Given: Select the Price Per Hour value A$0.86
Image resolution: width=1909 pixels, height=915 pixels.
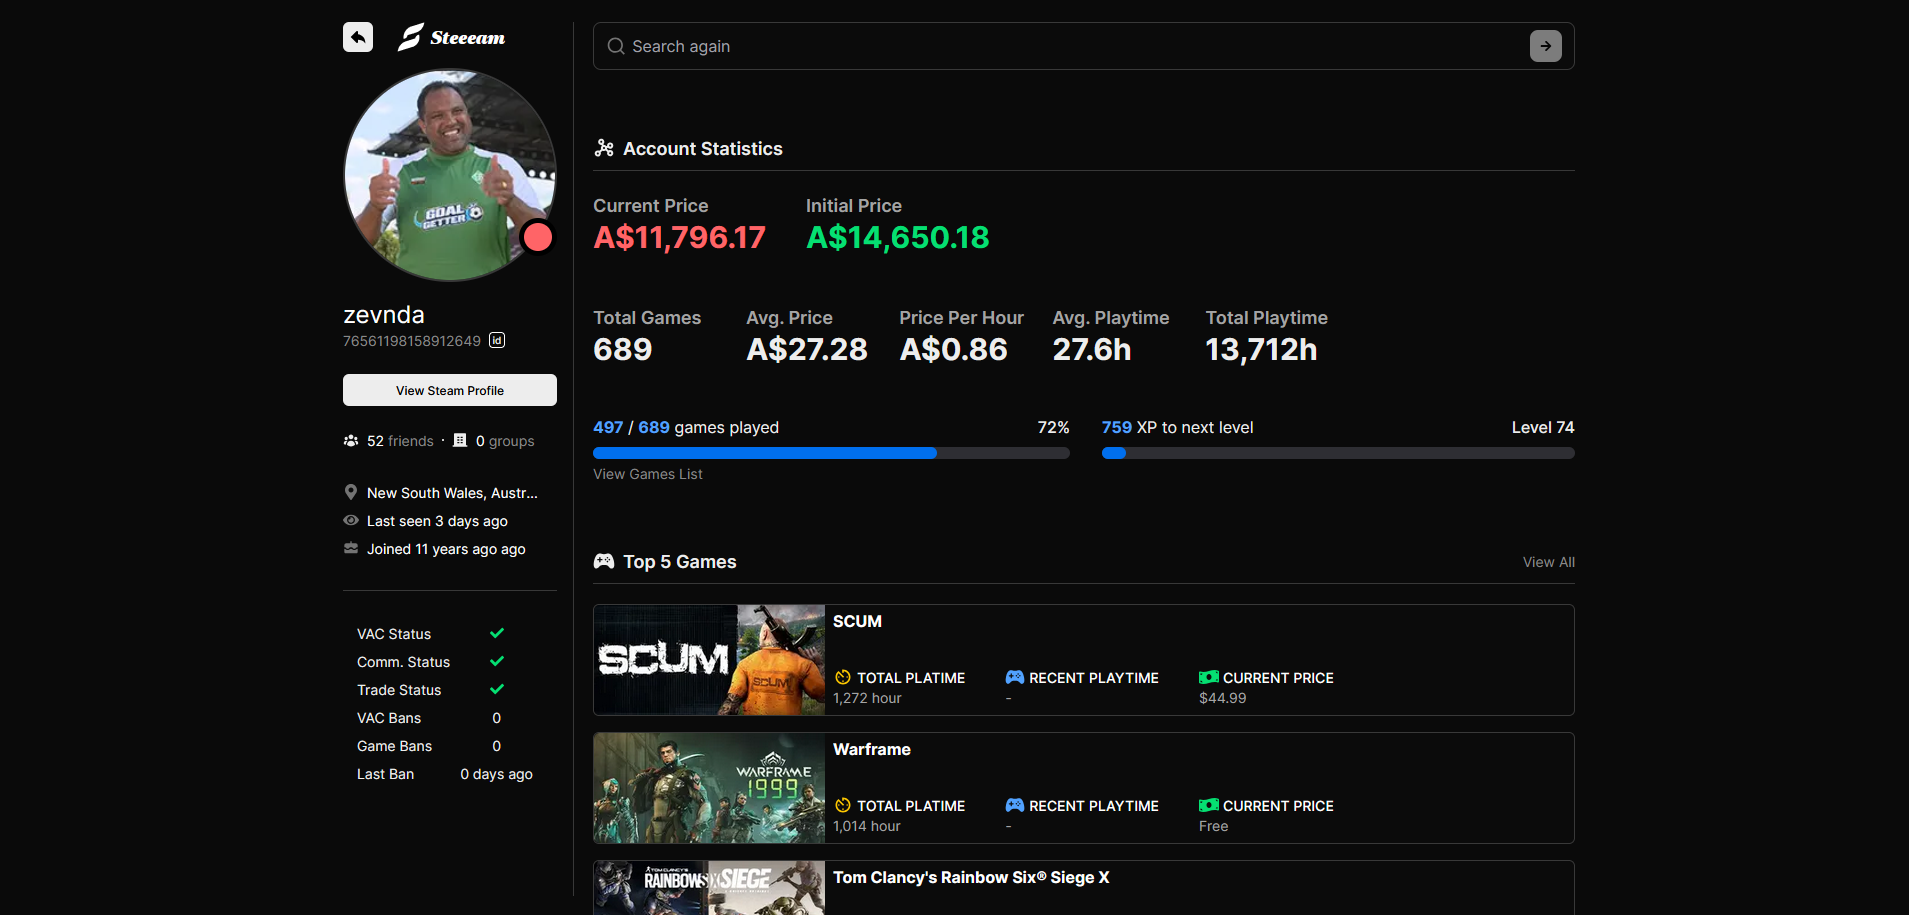Looking at the screenshot, I should point(954,349).
